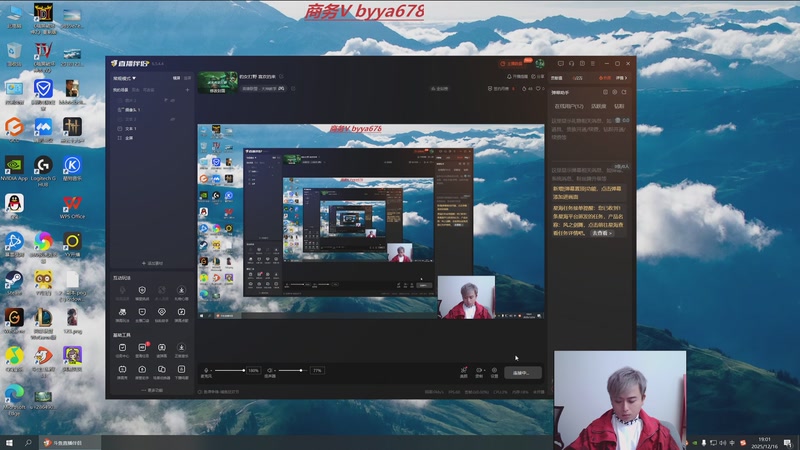Click the 直播中 streaming button
This screenshot has height=450, width=800.
pos(523,372)
